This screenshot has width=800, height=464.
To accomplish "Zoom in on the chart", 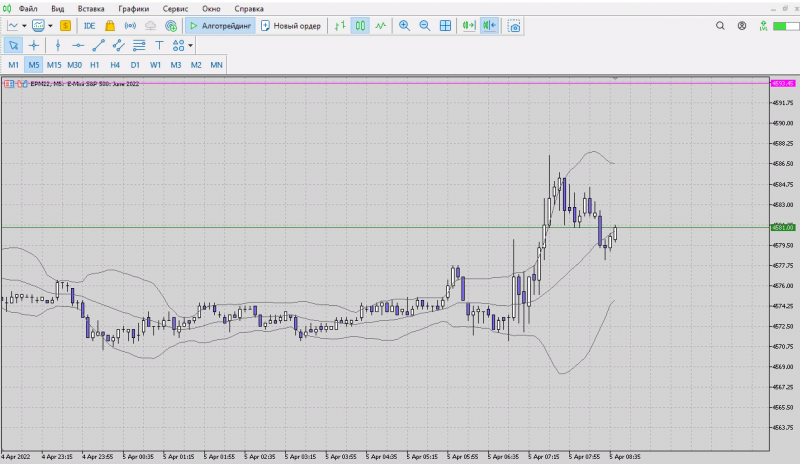I will (x=404, y=26).
